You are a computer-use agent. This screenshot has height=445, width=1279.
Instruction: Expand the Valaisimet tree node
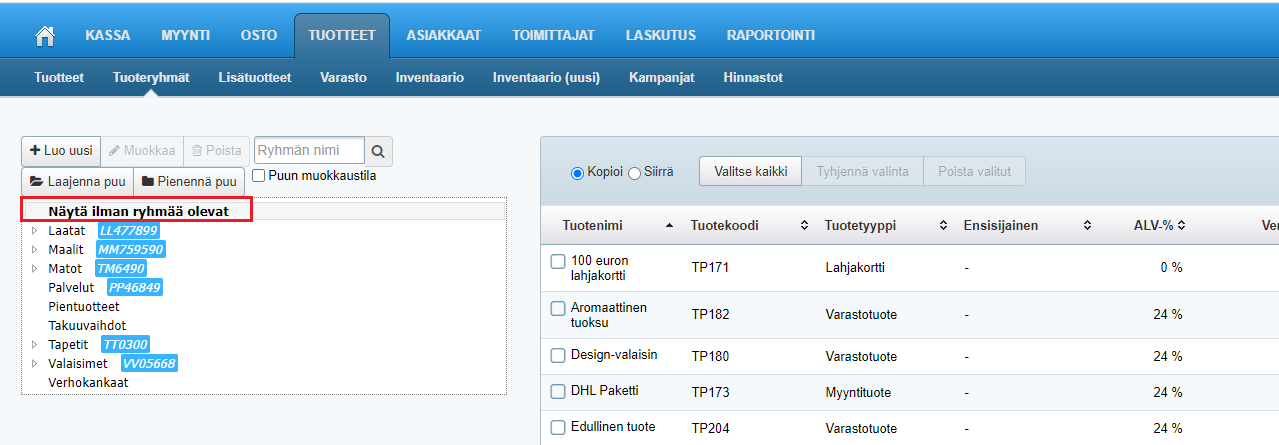point(35,363)
